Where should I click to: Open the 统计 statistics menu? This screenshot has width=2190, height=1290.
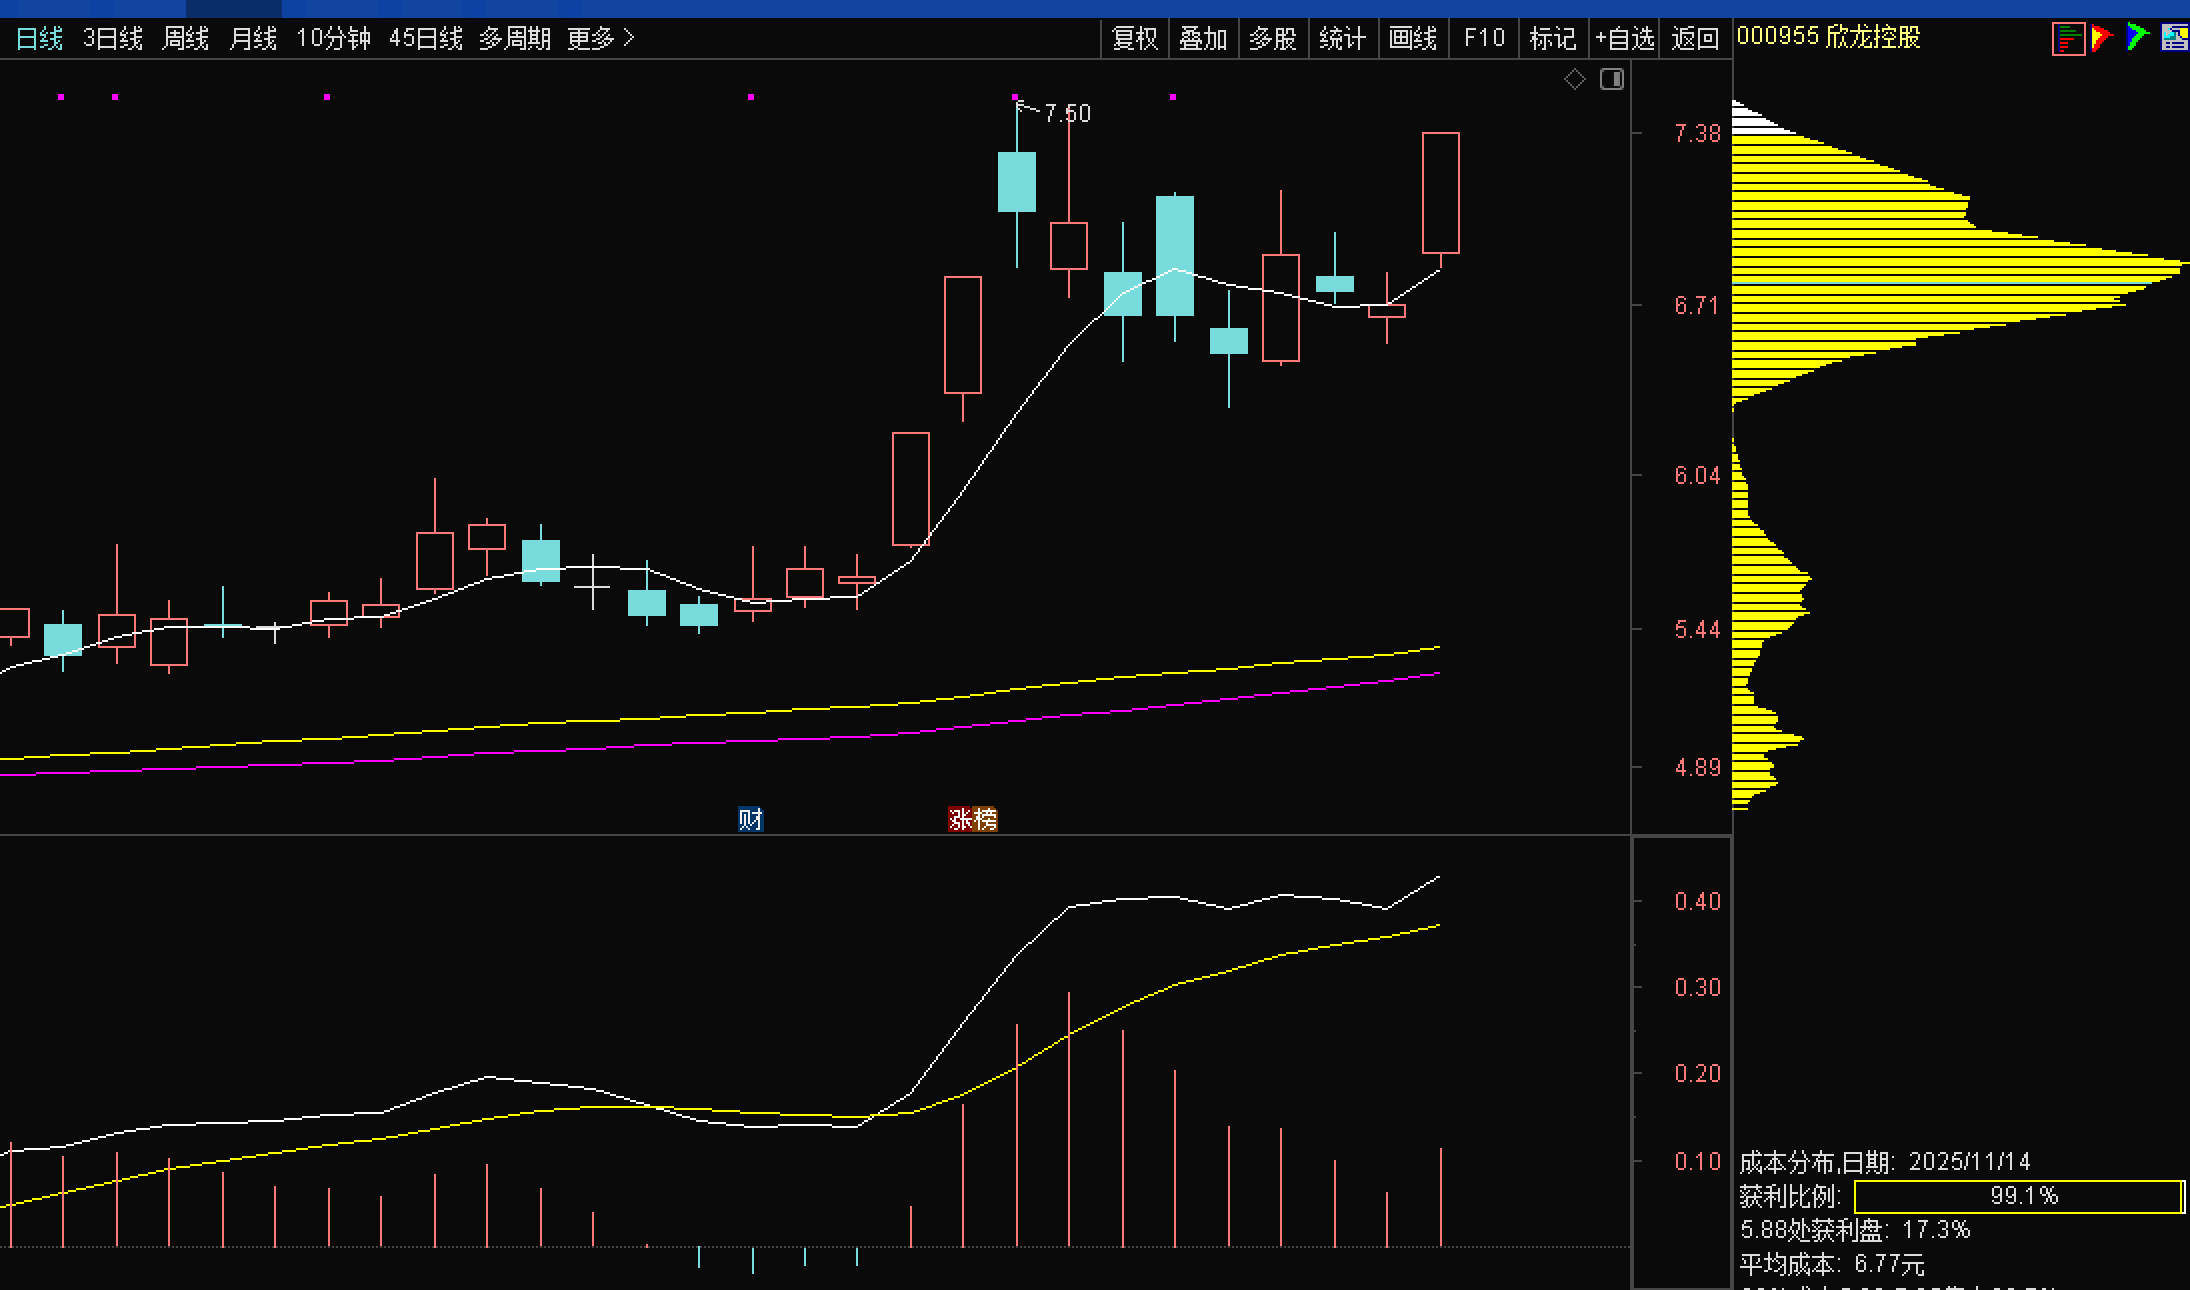pos(1342,39)
